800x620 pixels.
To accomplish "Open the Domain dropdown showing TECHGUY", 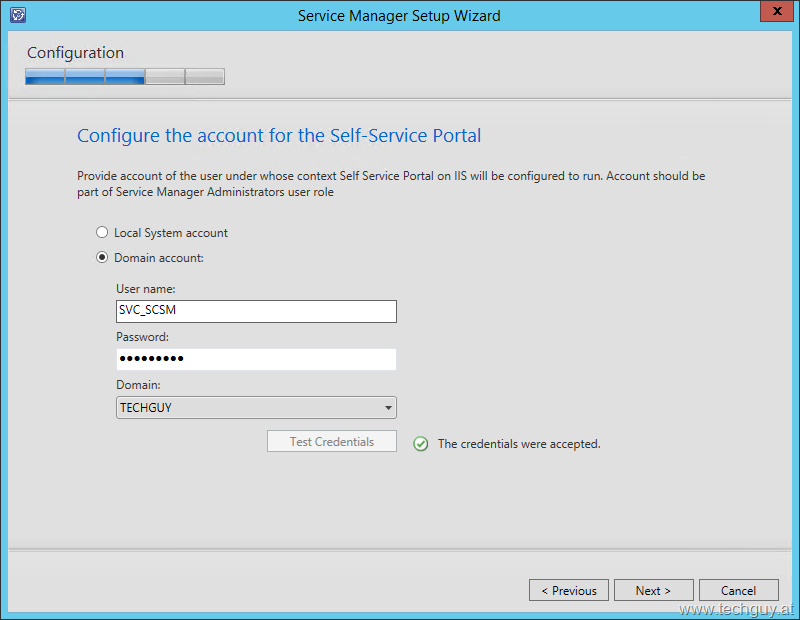I will pos(256,408).
